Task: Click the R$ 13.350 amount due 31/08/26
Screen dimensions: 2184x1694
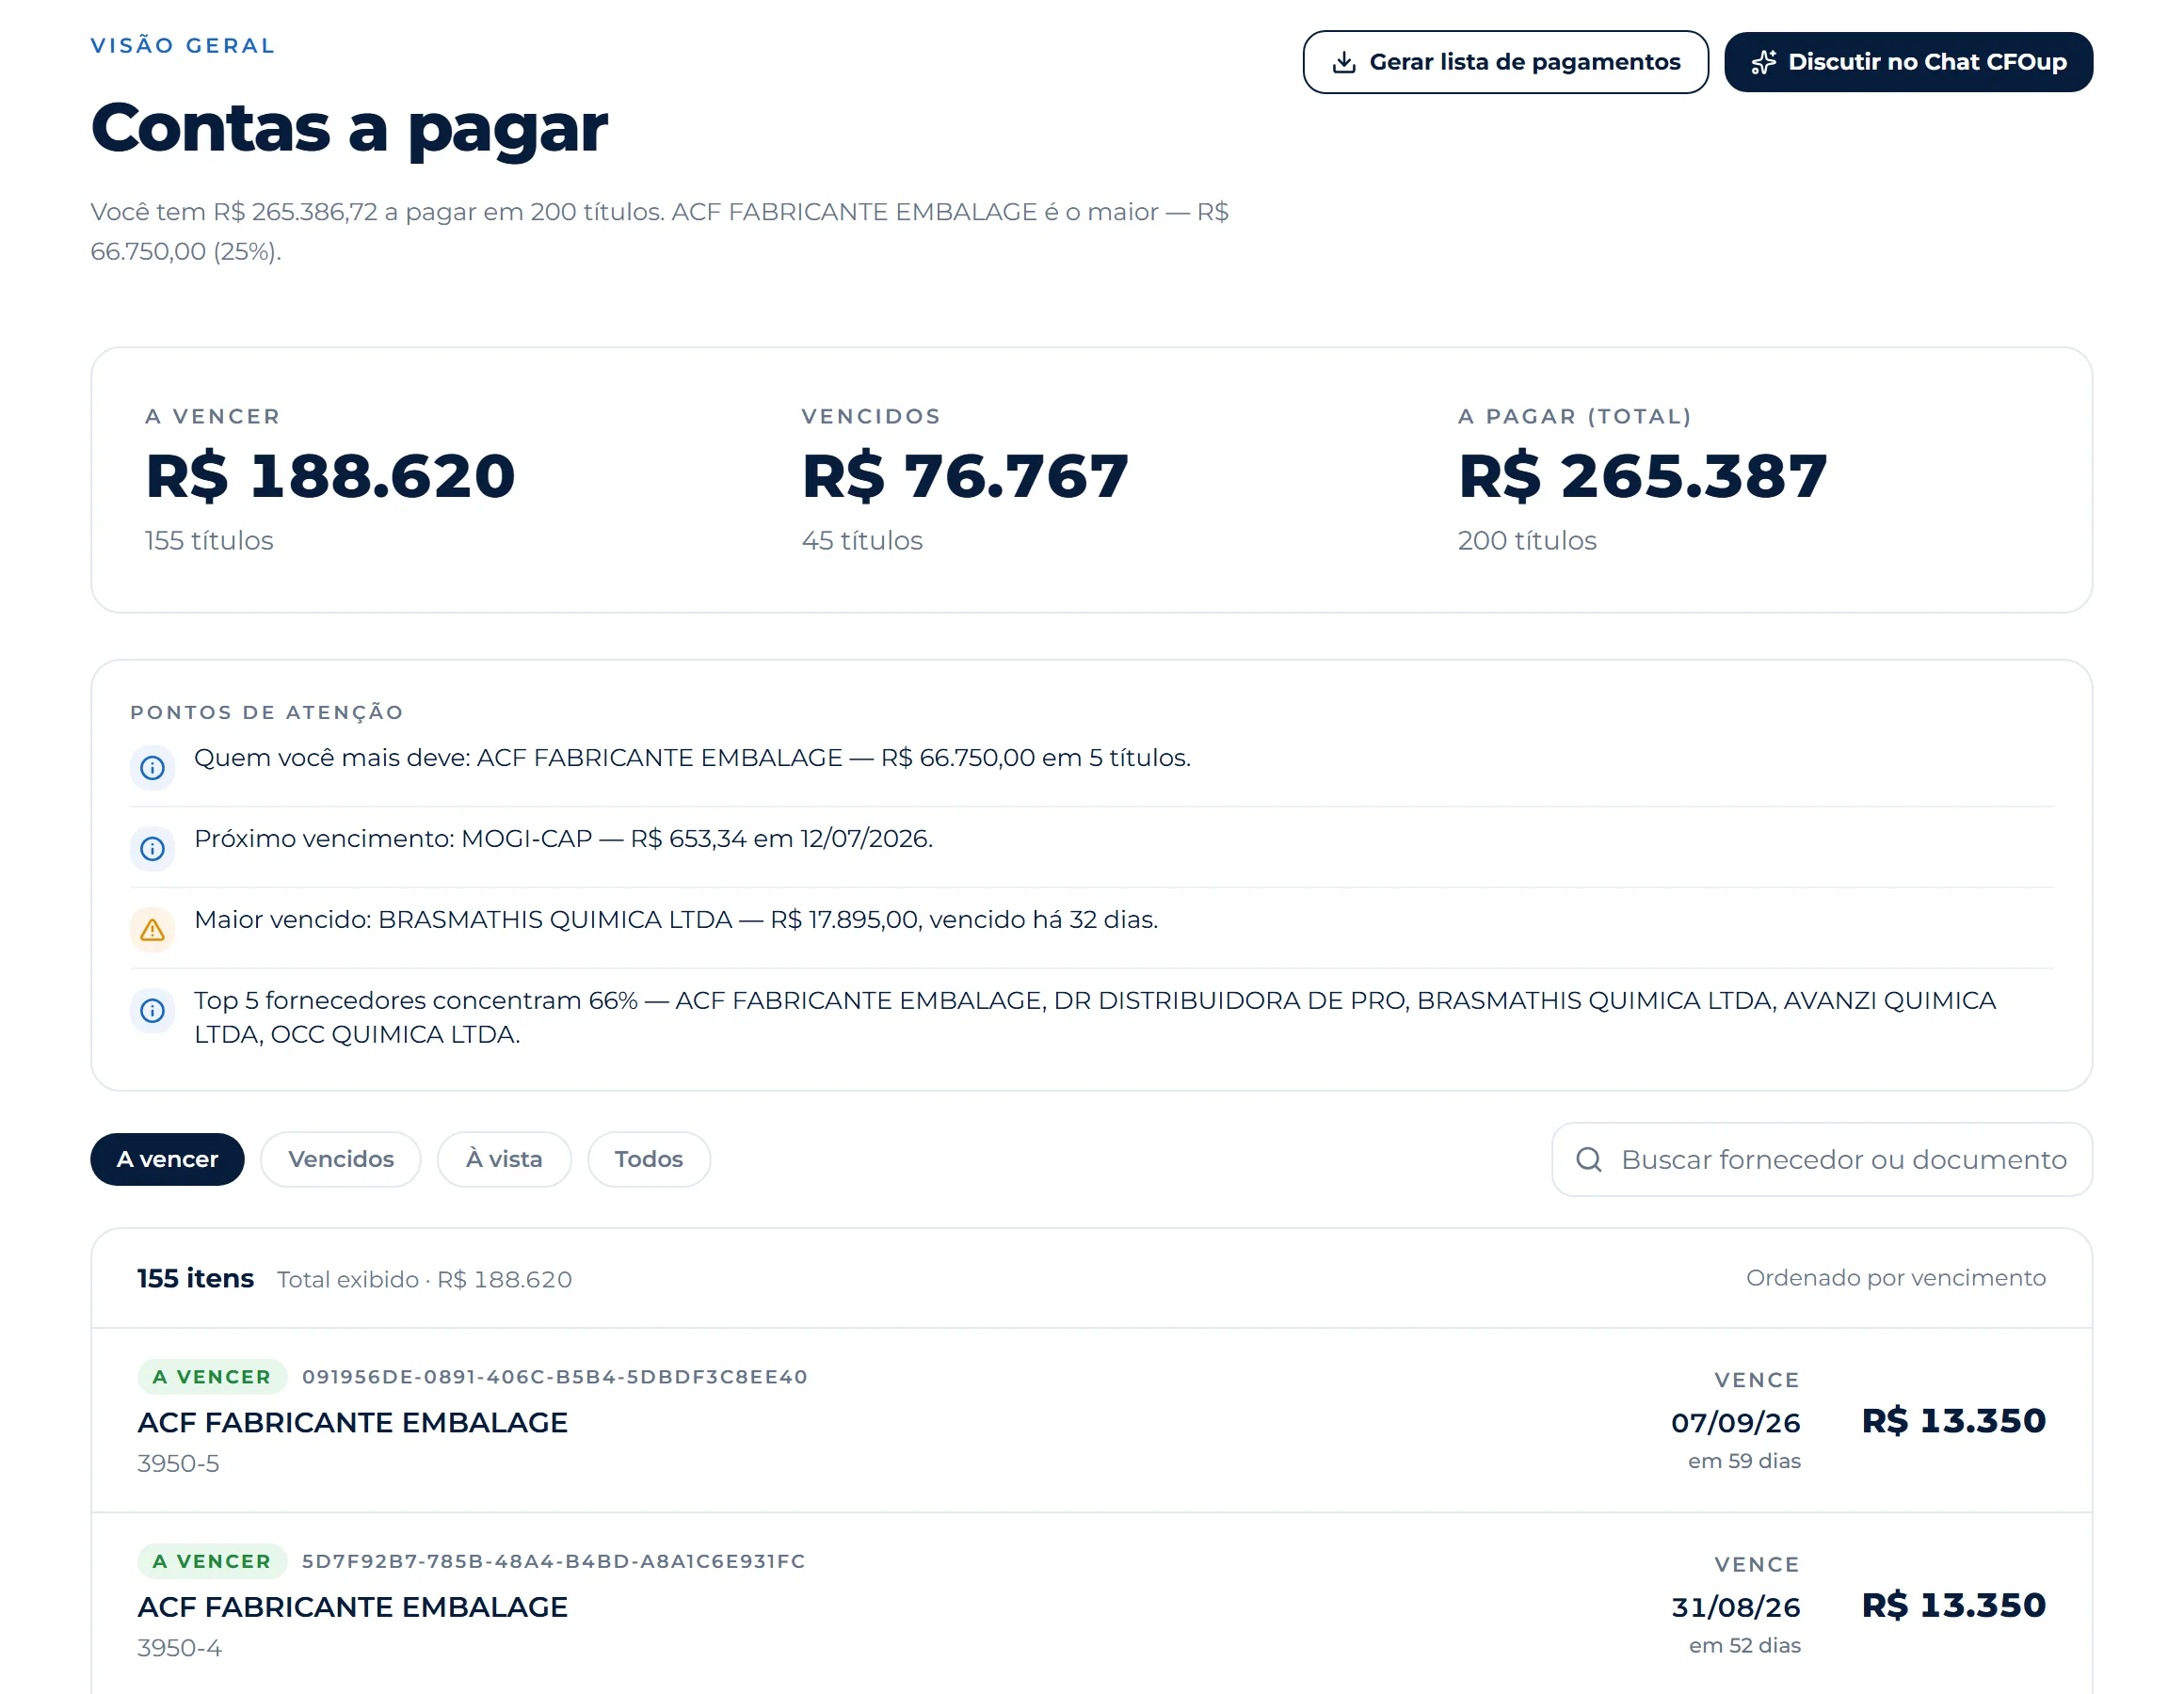Action: click(x=1954, y=1605)
